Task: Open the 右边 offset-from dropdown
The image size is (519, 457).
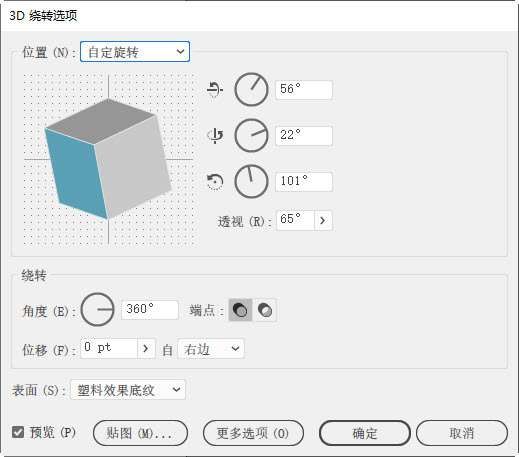Action: click(211, 349)
